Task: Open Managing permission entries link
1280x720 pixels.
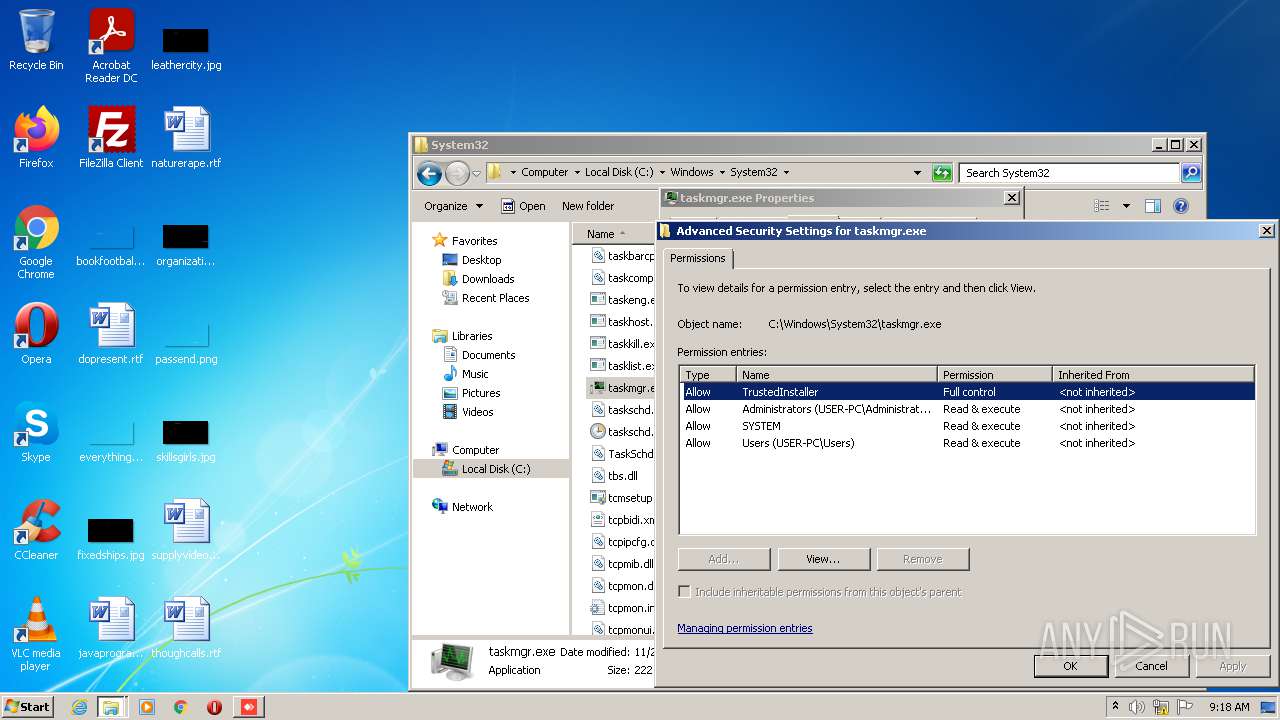Action: click(745, 628)
